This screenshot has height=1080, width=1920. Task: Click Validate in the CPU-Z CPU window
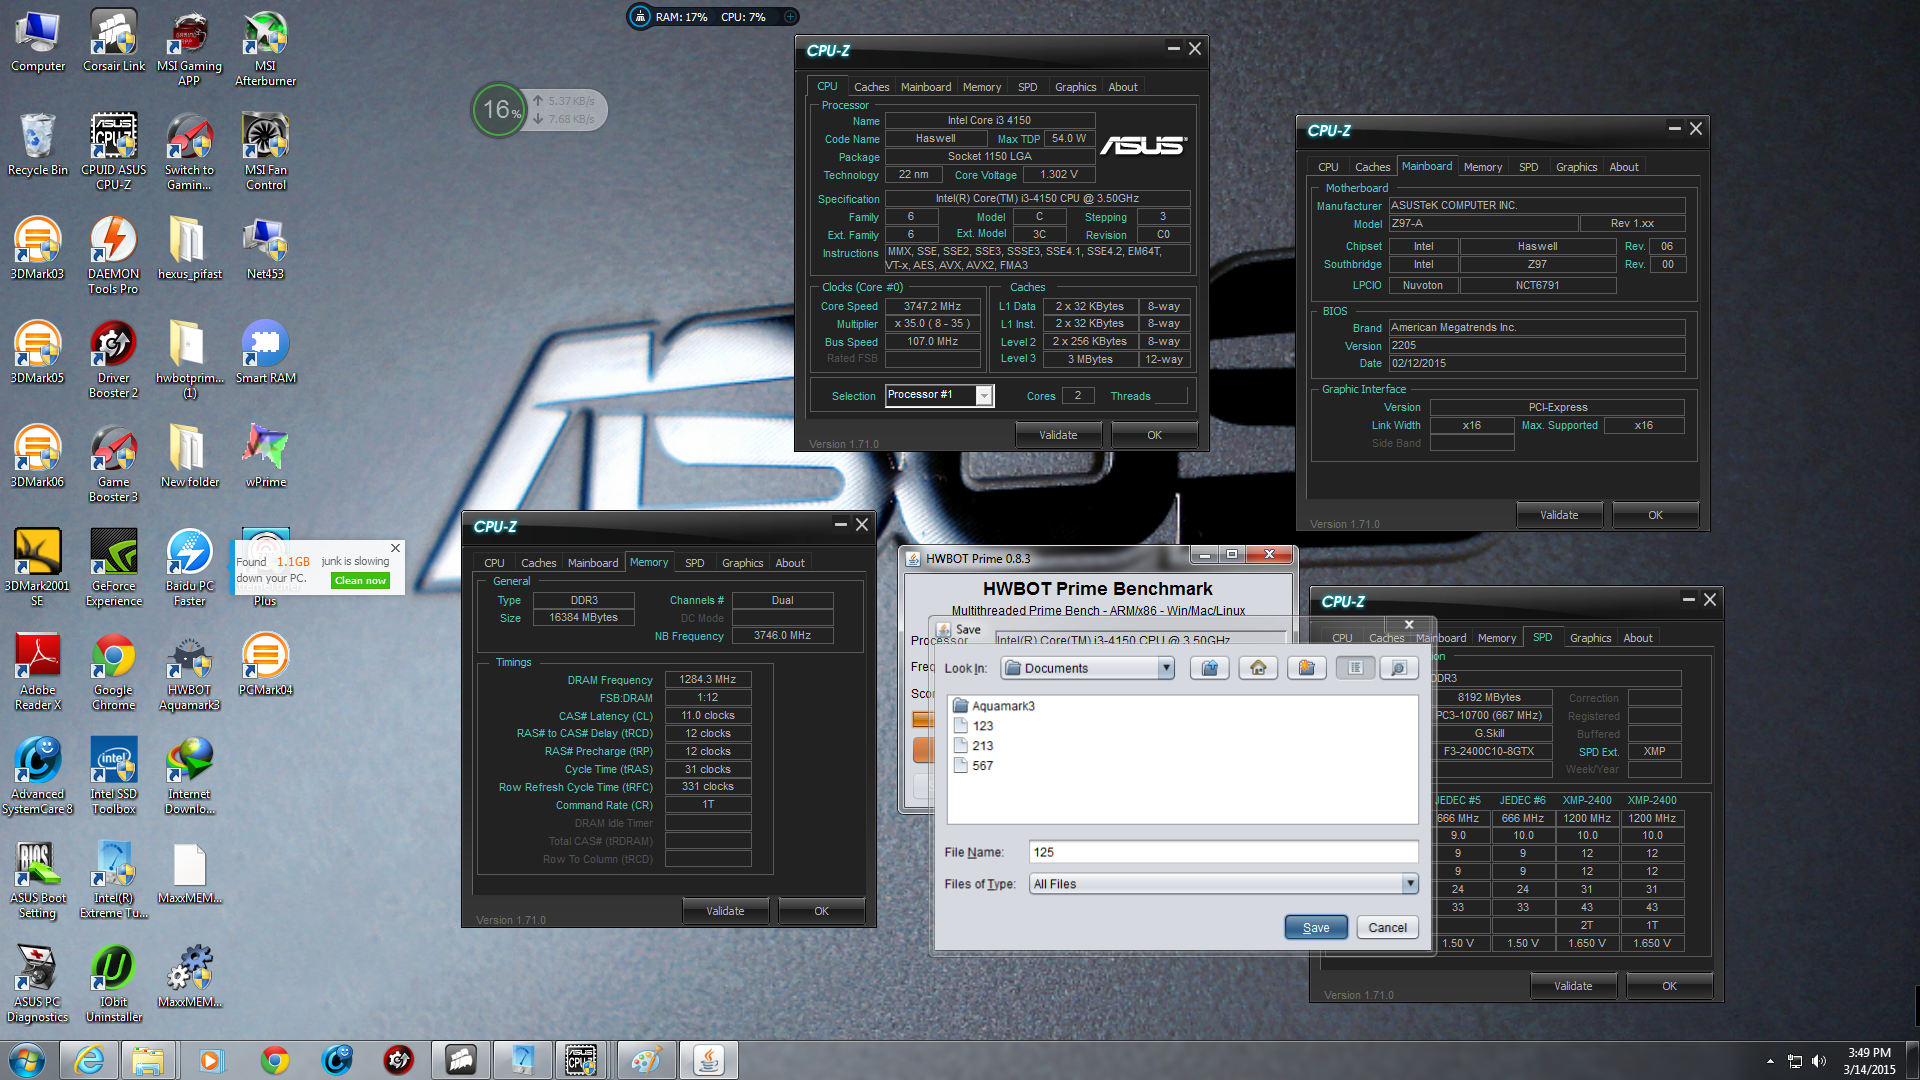click(1058, 435)
